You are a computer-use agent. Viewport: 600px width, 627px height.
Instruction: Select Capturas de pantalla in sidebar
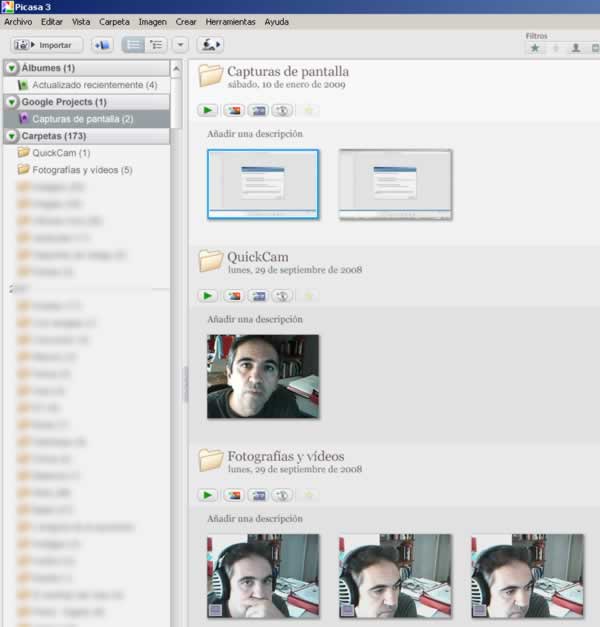[x=87, y=119]
